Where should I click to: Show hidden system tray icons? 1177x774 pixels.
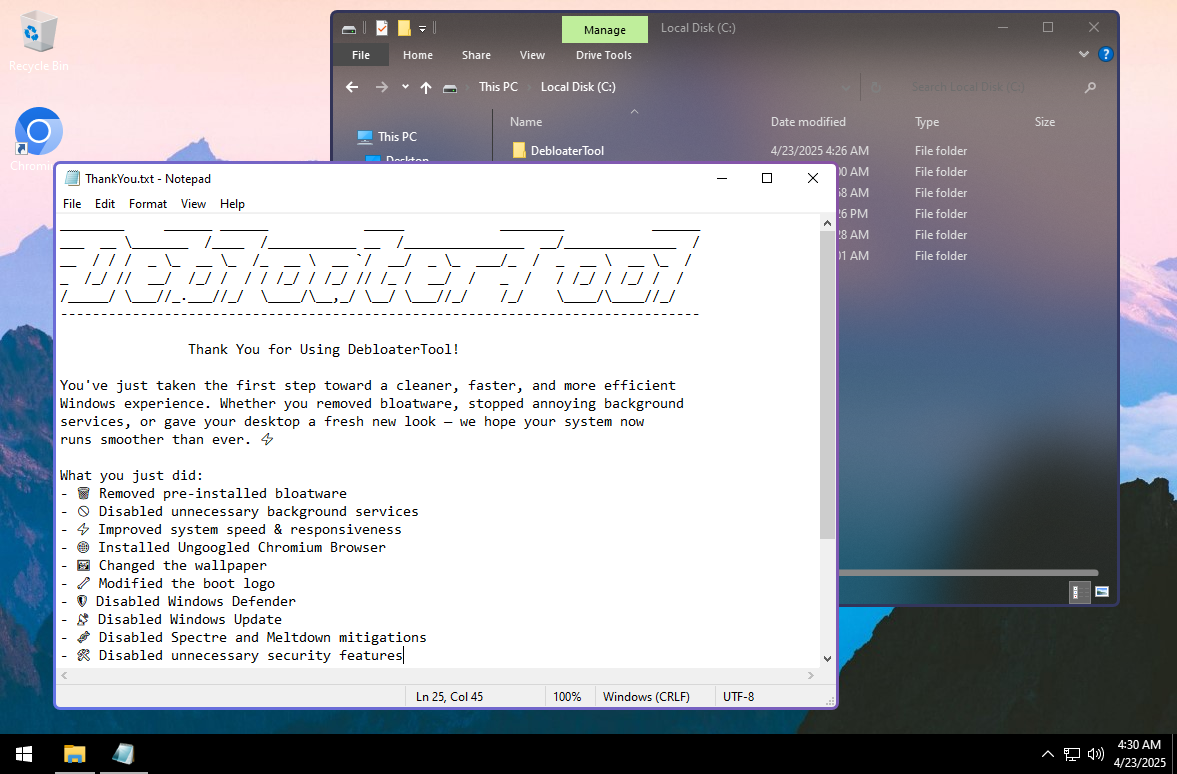click(x=1048, y=754)
